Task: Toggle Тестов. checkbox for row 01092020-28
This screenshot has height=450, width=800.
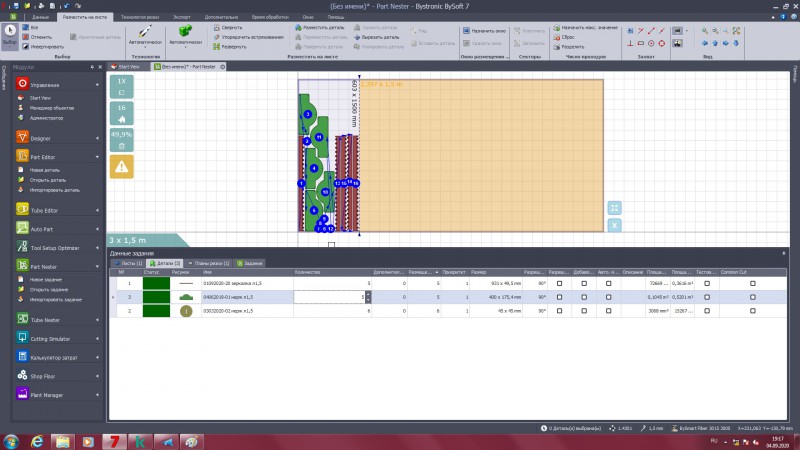Action: tap(707, 283)
